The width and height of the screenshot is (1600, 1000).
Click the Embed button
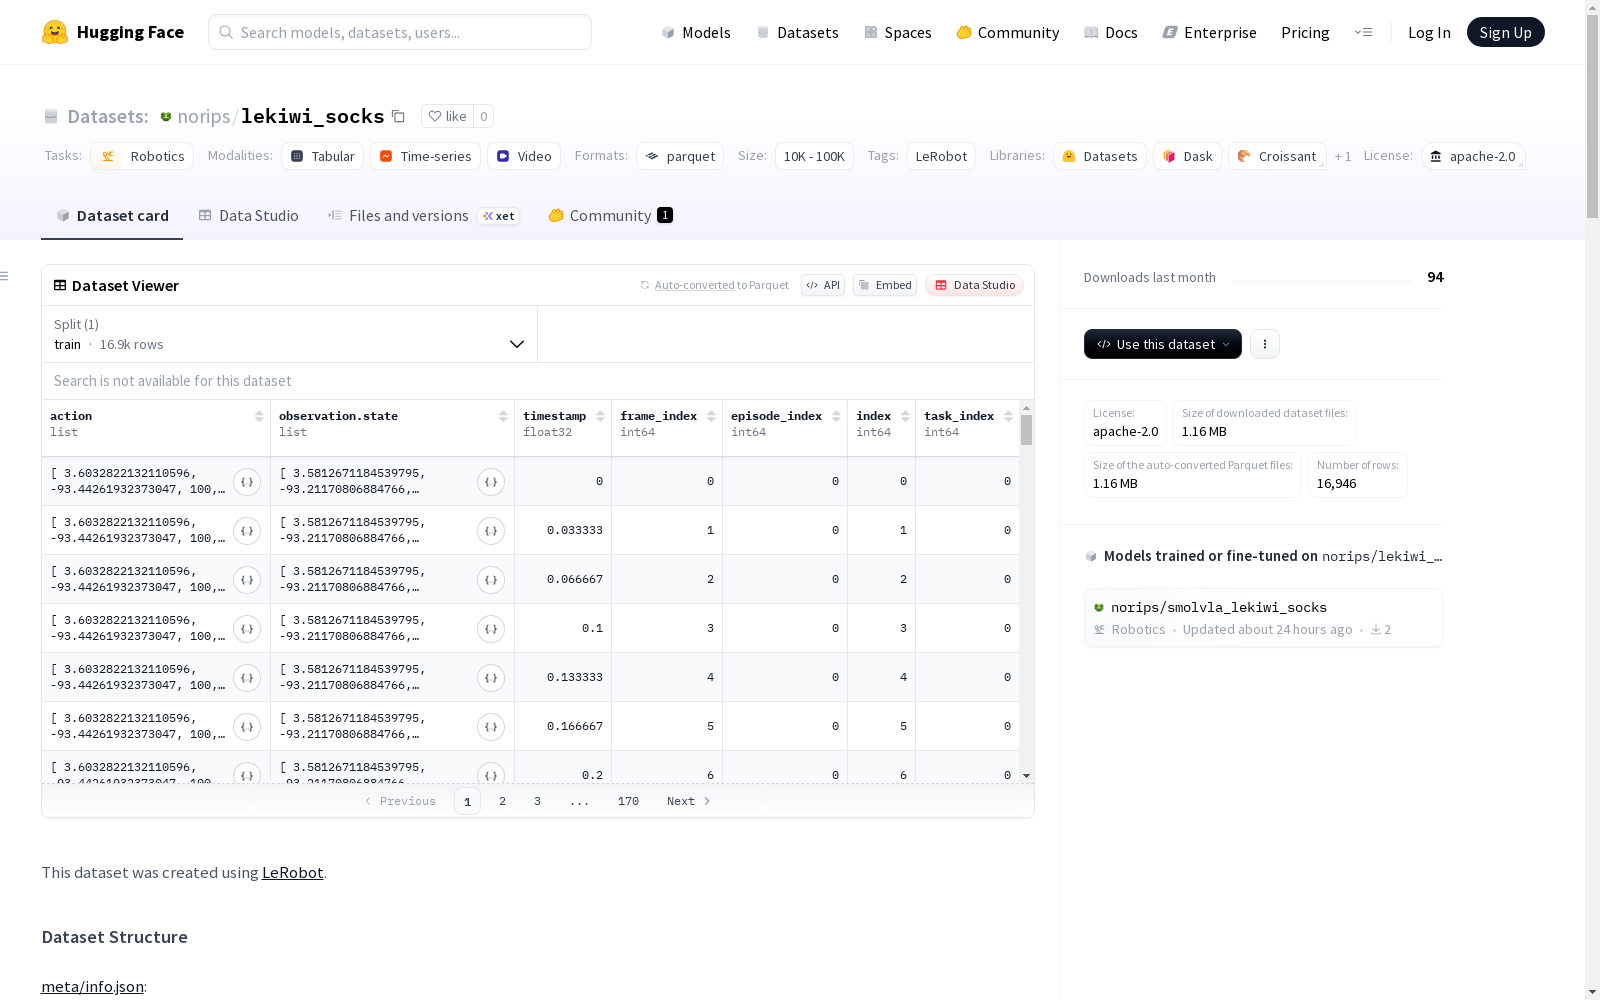pyautogui.click(x=885, y=285)
